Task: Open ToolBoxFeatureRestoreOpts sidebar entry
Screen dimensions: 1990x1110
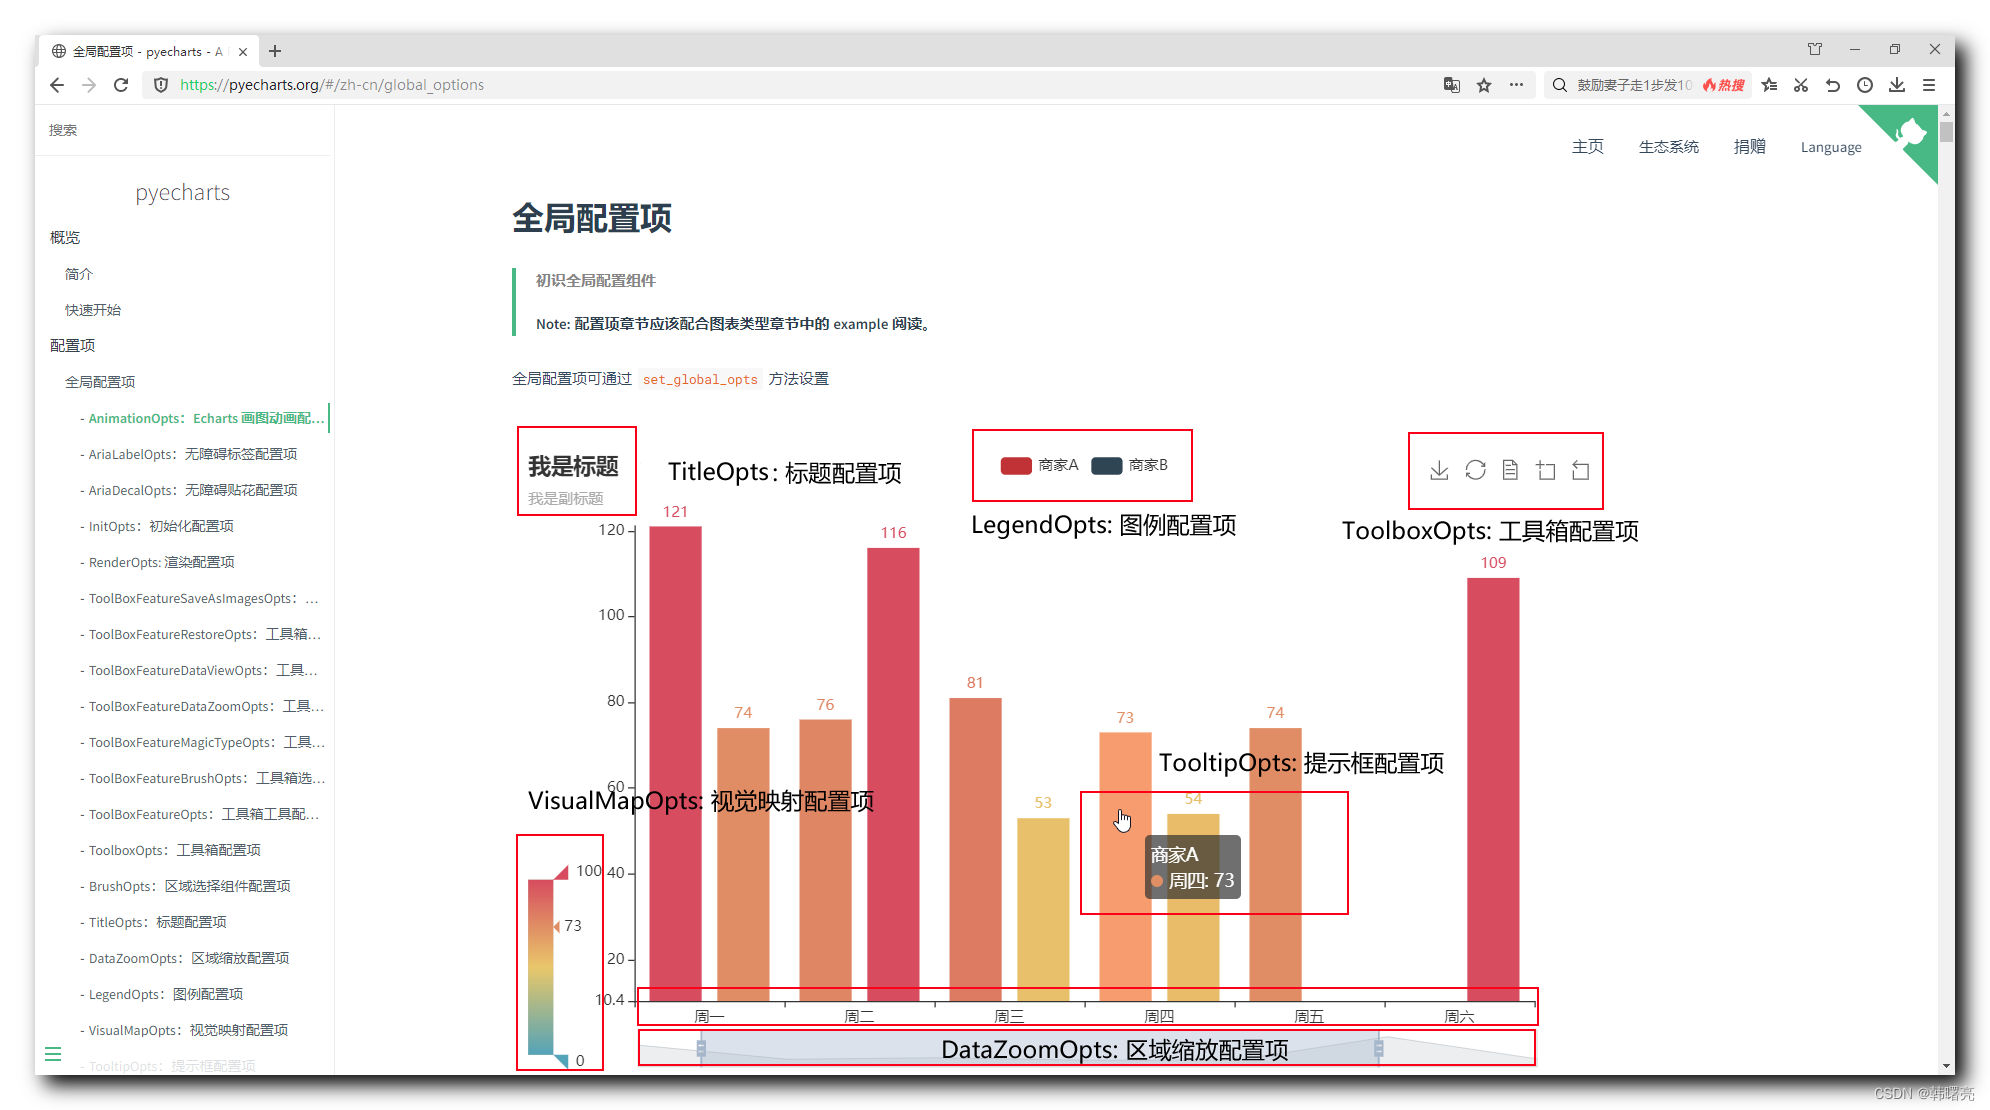Action: pos(201,634)
